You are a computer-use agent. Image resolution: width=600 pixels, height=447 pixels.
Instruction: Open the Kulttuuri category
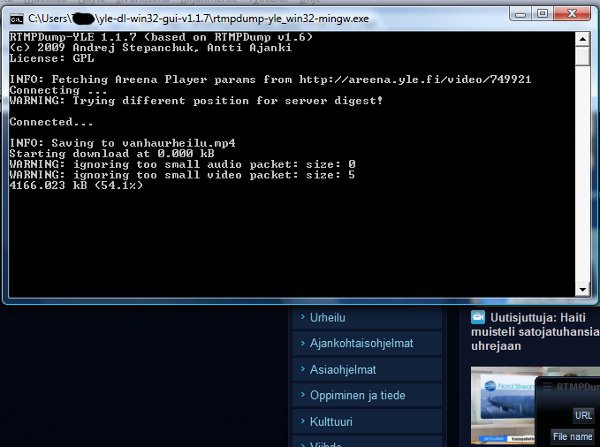(367, 421)
